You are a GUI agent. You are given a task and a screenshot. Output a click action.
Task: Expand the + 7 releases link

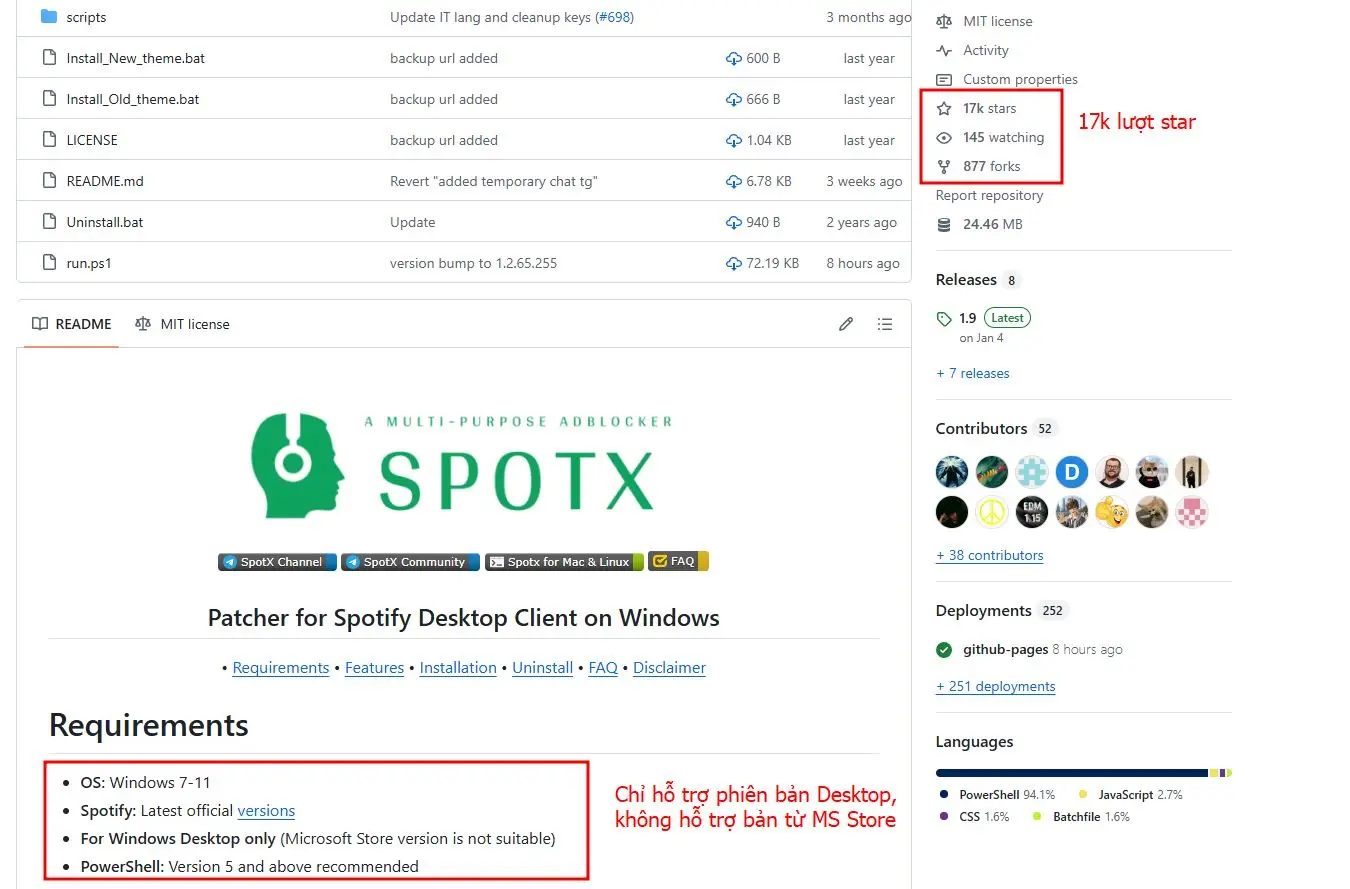coord(972,373)
